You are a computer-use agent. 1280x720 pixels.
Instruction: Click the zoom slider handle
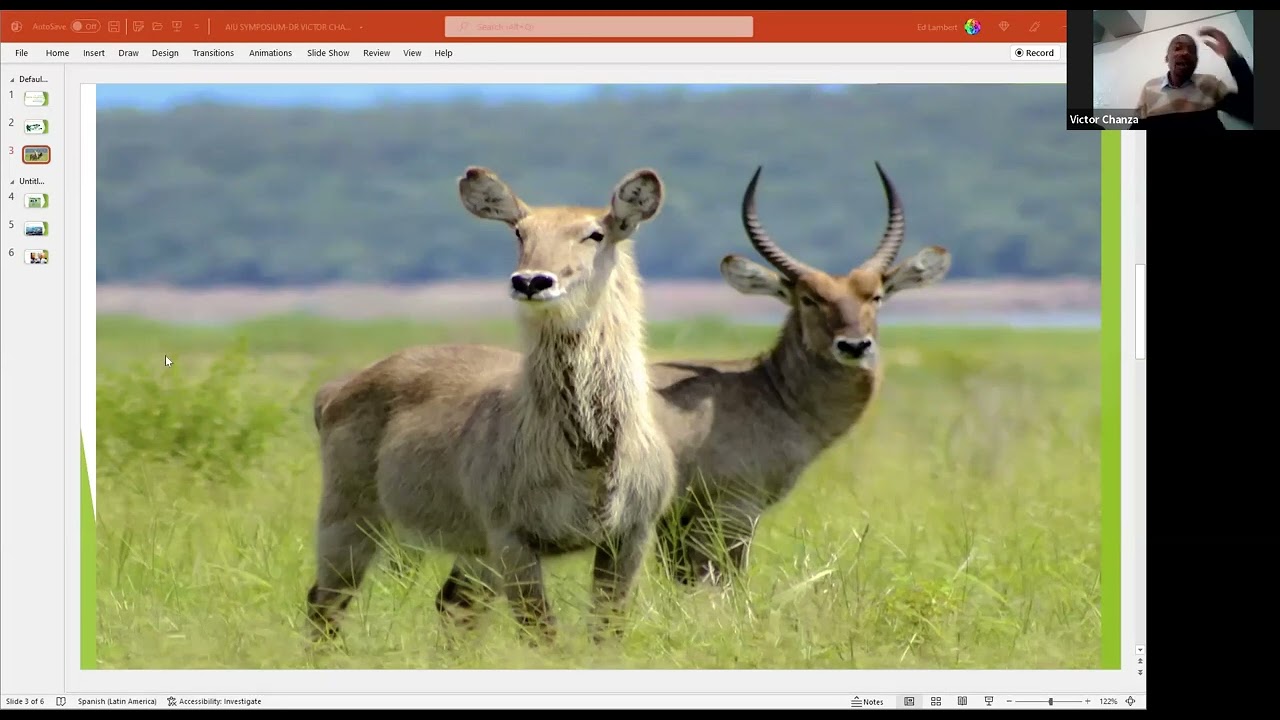[1050, 701]
